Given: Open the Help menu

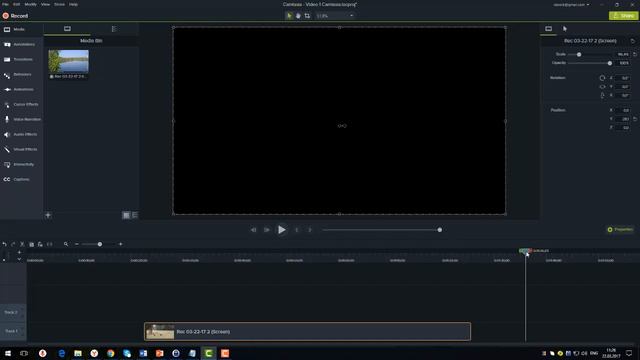Looking at the screenshot, I should coord(73,4).
